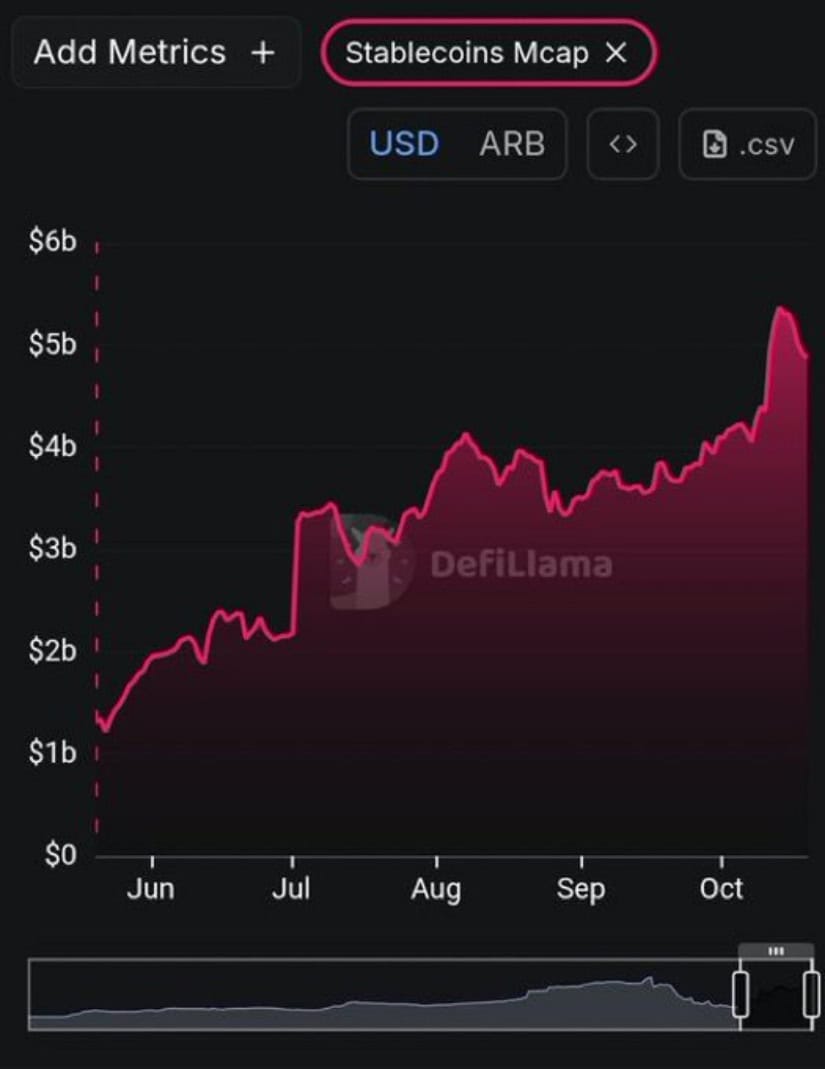Click the $0 label on value axis
The height and width of the screenshot is (1069, 825).
point(58,856)
